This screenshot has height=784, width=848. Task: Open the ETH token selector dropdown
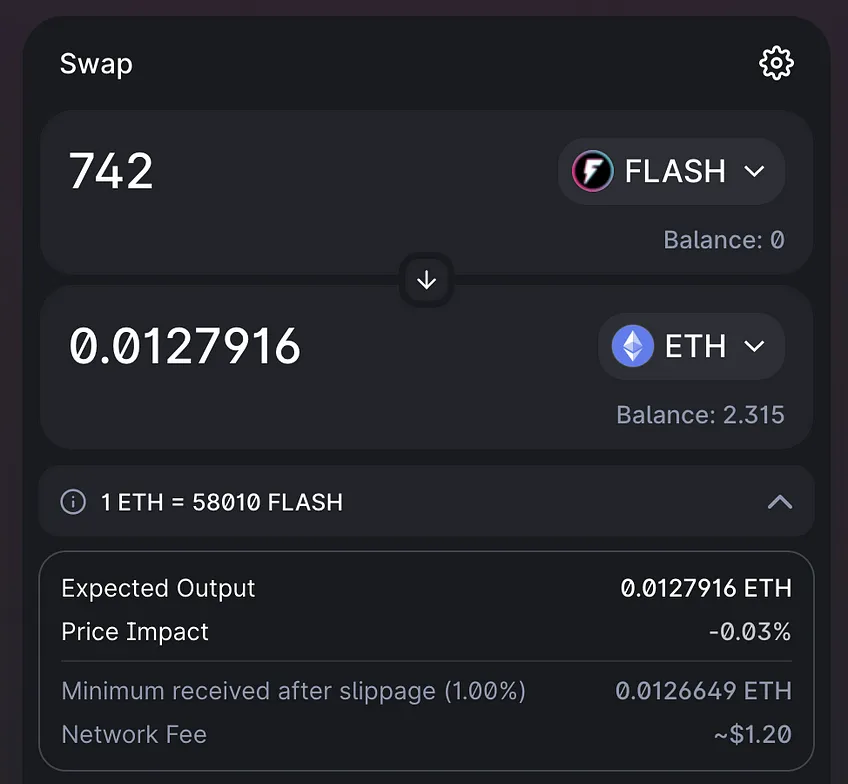(x=691, y=346)
